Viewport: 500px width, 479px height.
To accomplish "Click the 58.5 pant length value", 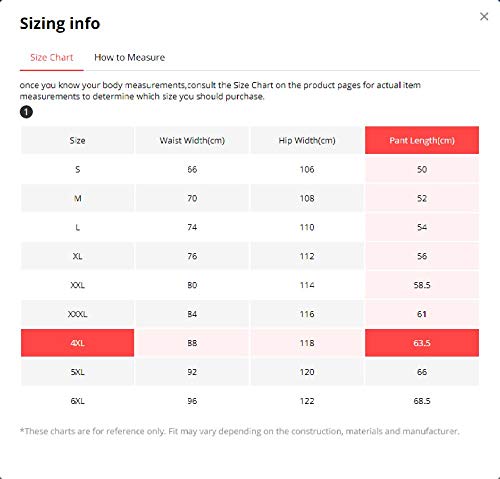I will coord(422,285).
